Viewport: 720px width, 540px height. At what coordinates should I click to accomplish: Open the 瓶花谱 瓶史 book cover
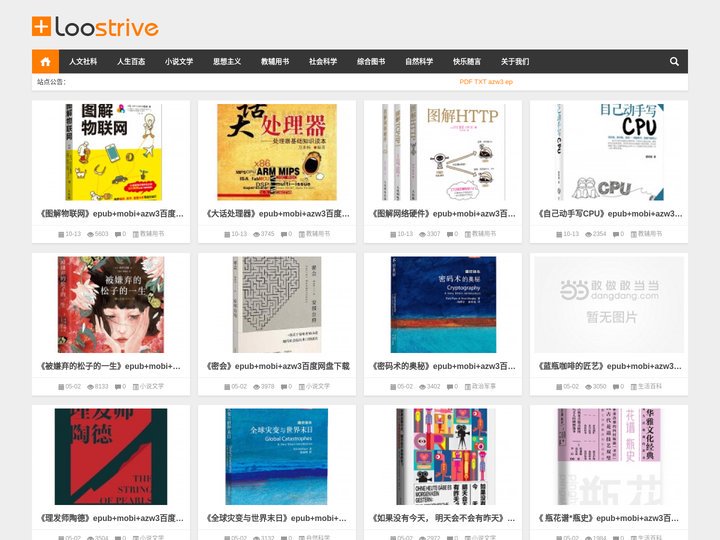coord(609,457)
